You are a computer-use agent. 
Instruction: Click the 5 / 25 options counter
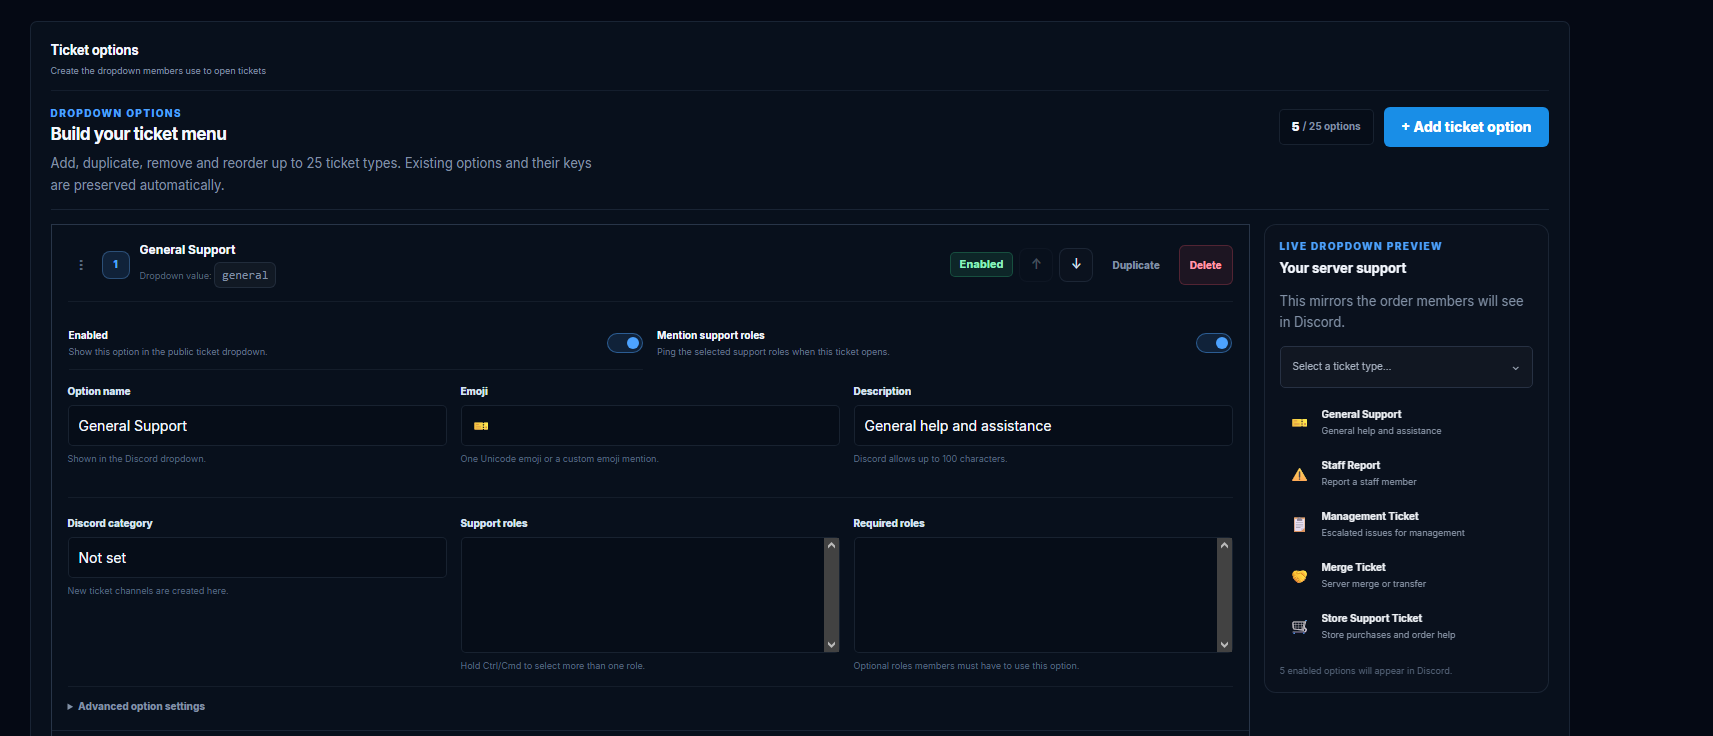pyautogui.click(x=1326, y=127)
